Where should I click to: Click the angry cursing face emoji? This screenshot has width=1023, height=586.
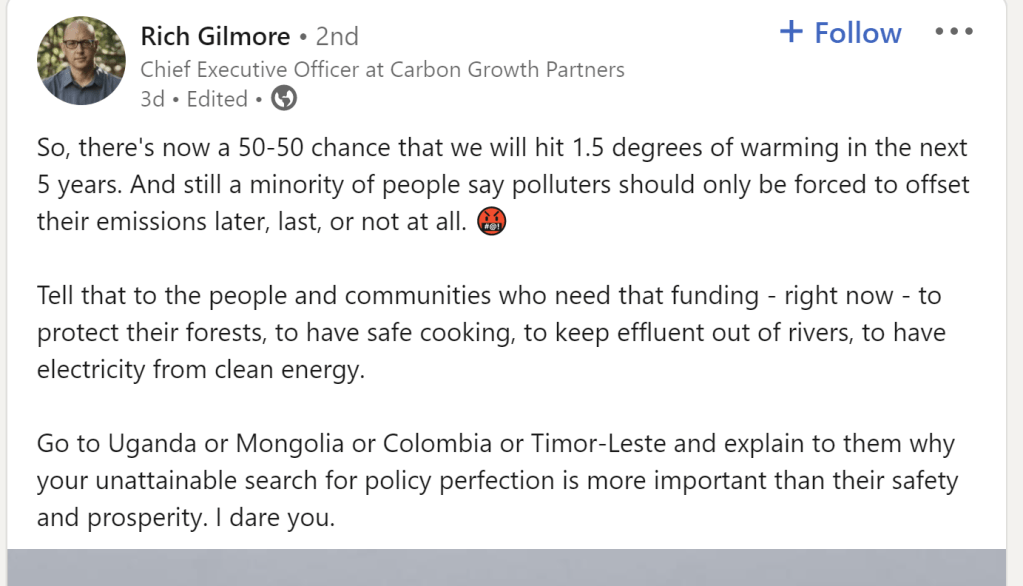(x=493, y=222)
